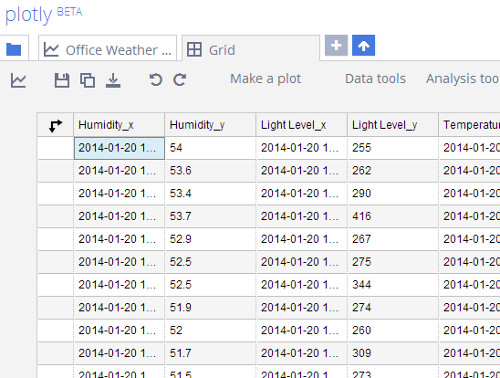Select cell with value 53.7

[210, 216]
